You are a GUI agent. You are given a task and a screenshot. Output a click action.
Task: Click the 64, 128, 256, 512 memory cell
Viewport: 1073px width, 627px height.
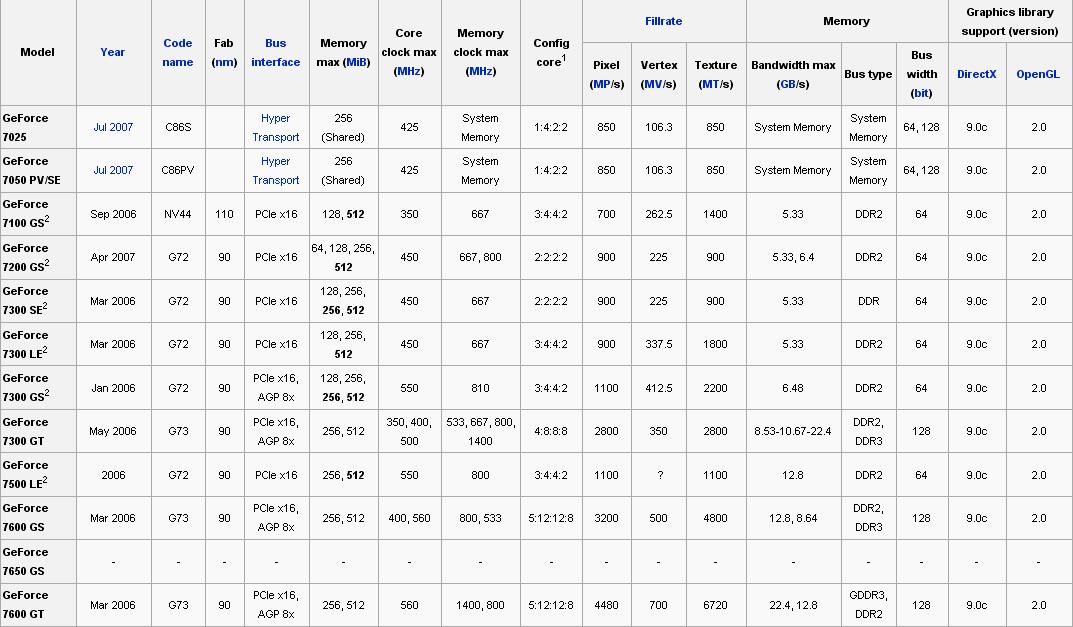click(343, 257)
